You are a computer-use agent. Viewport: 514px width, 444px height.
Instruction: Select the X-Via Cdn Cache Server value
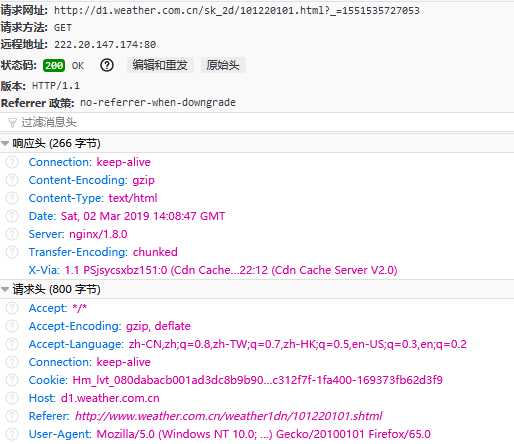click(x=231, y=270)
